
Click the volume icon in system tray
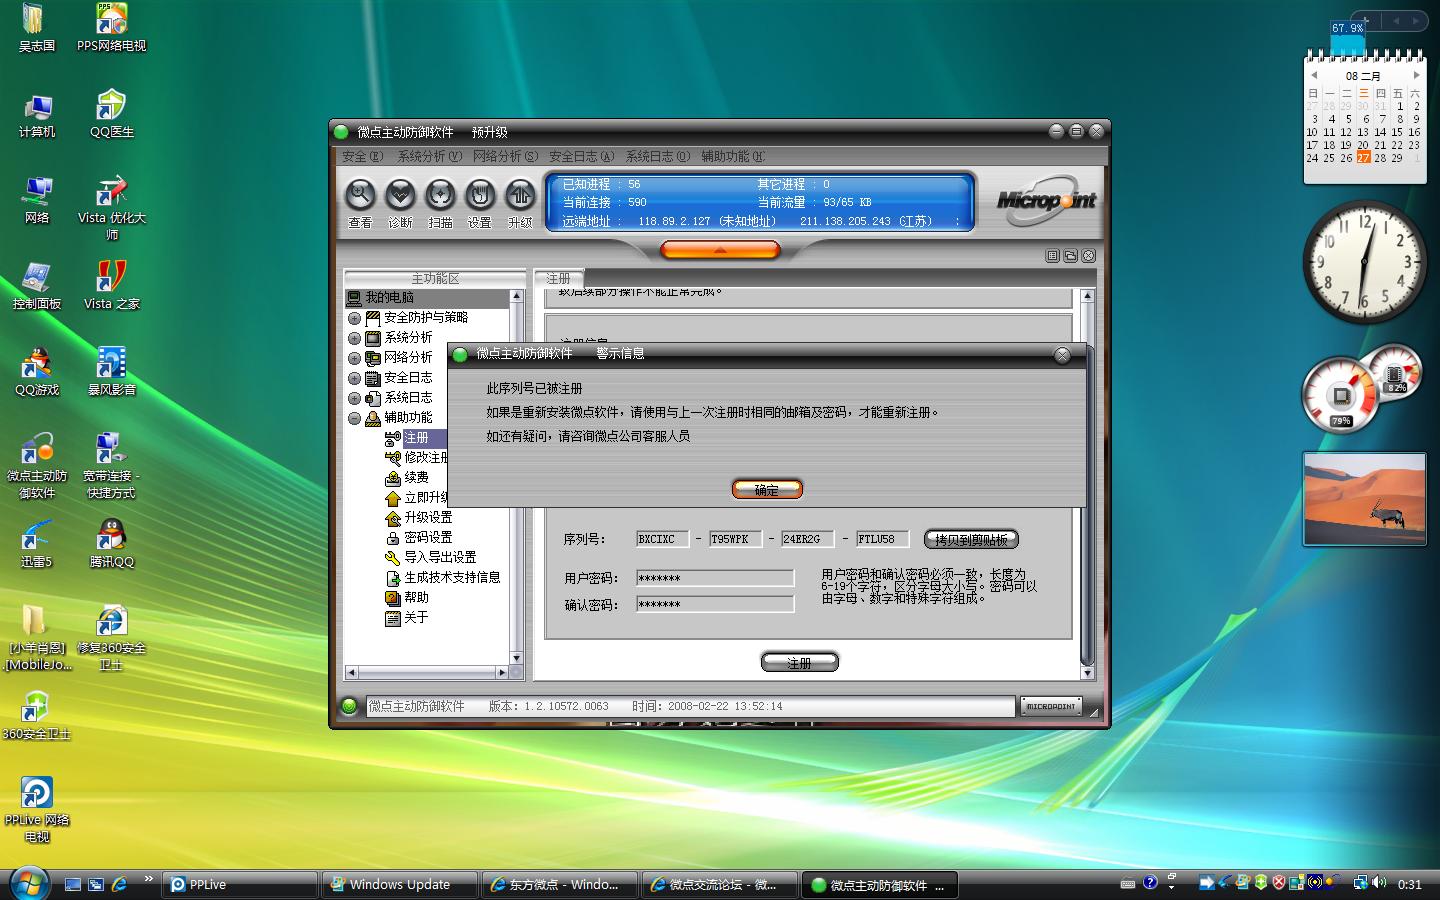point(1379,883)
